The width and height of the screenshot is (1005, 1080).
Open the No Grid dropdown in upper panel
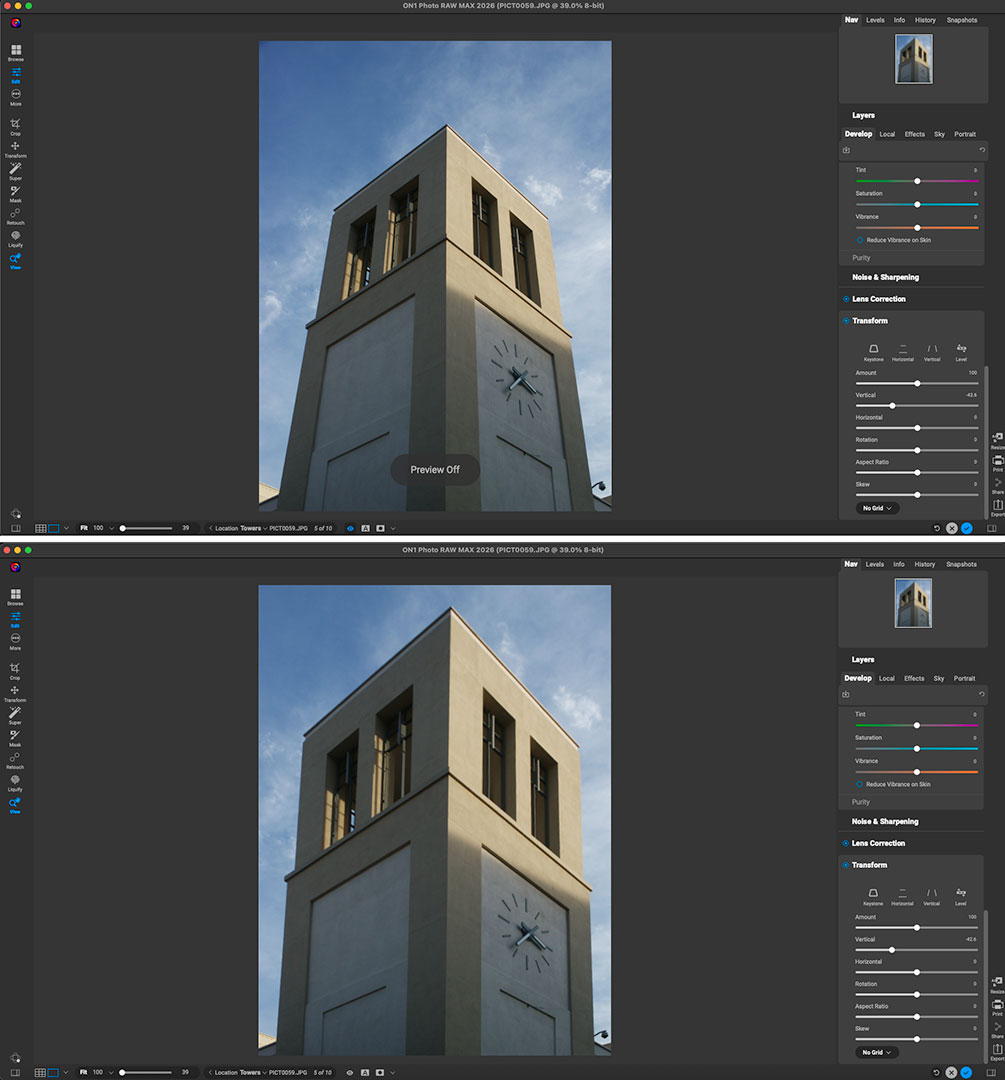coord(877,508)
